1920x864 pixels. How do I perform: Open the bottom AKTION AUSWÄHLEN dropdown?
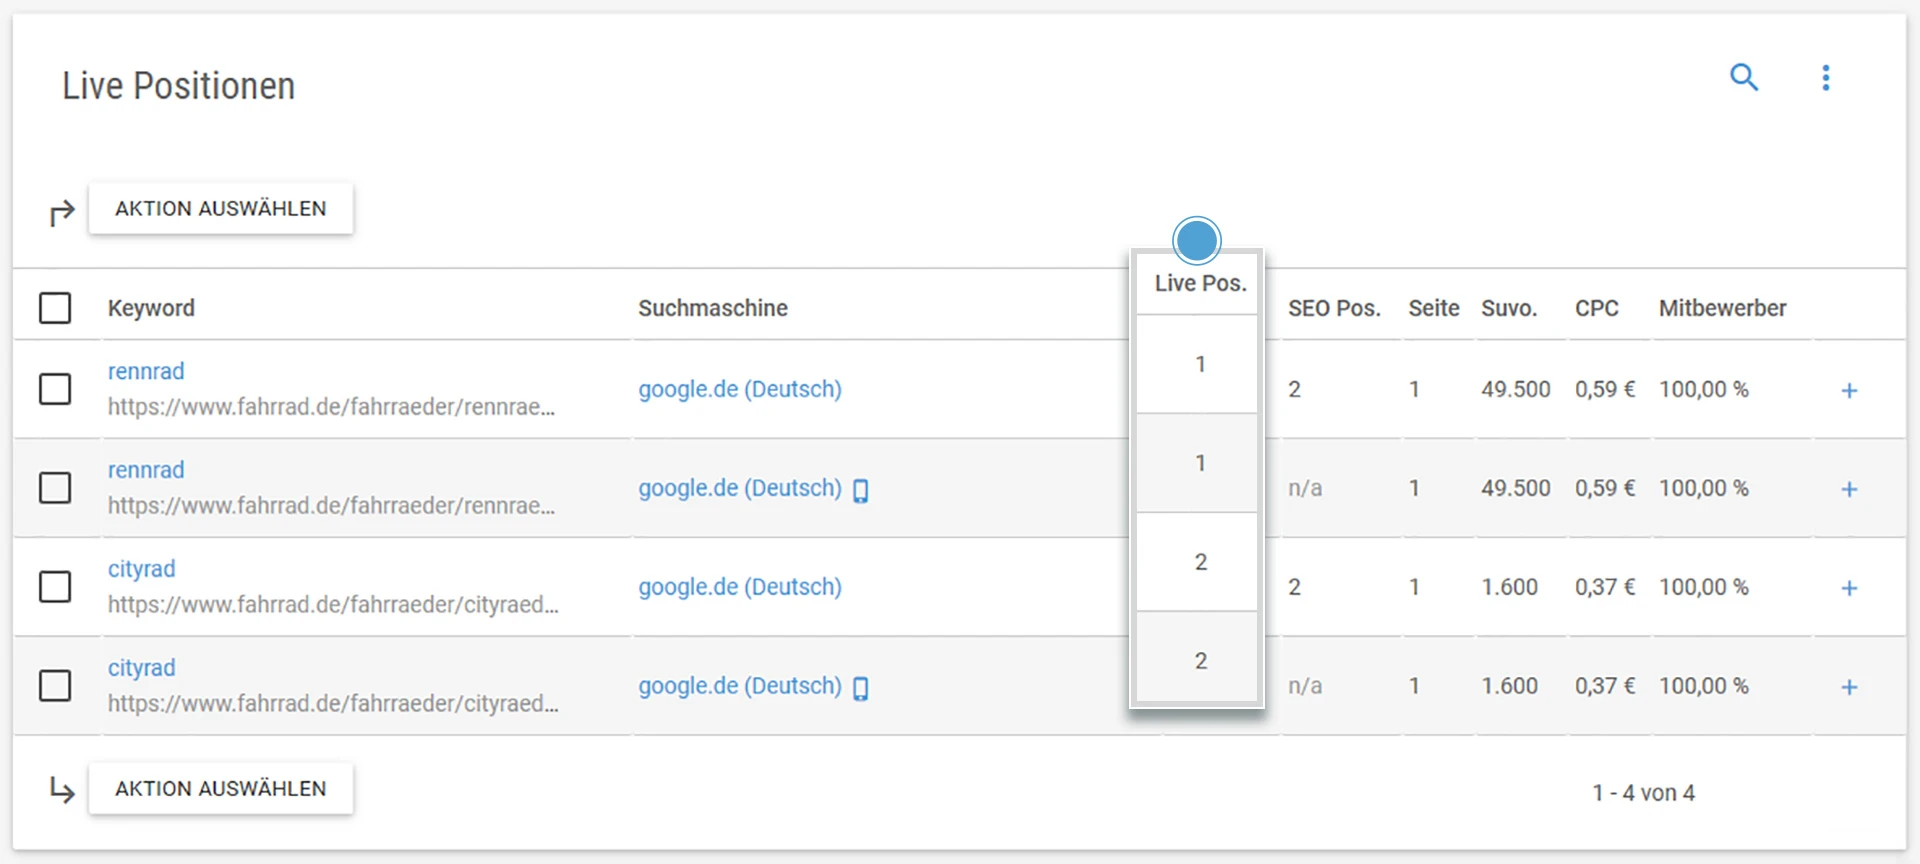point(221,788)
